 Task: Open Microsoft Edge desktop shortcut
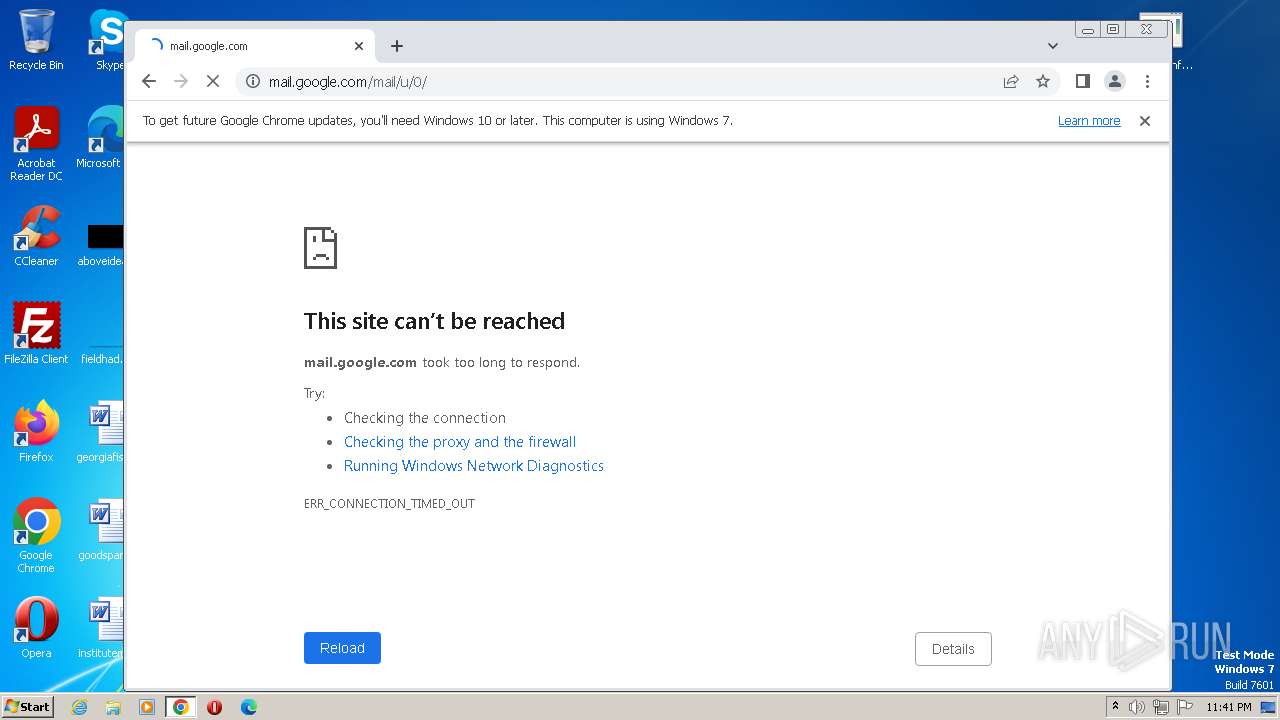pyautogui.click(x=100, y=138)
